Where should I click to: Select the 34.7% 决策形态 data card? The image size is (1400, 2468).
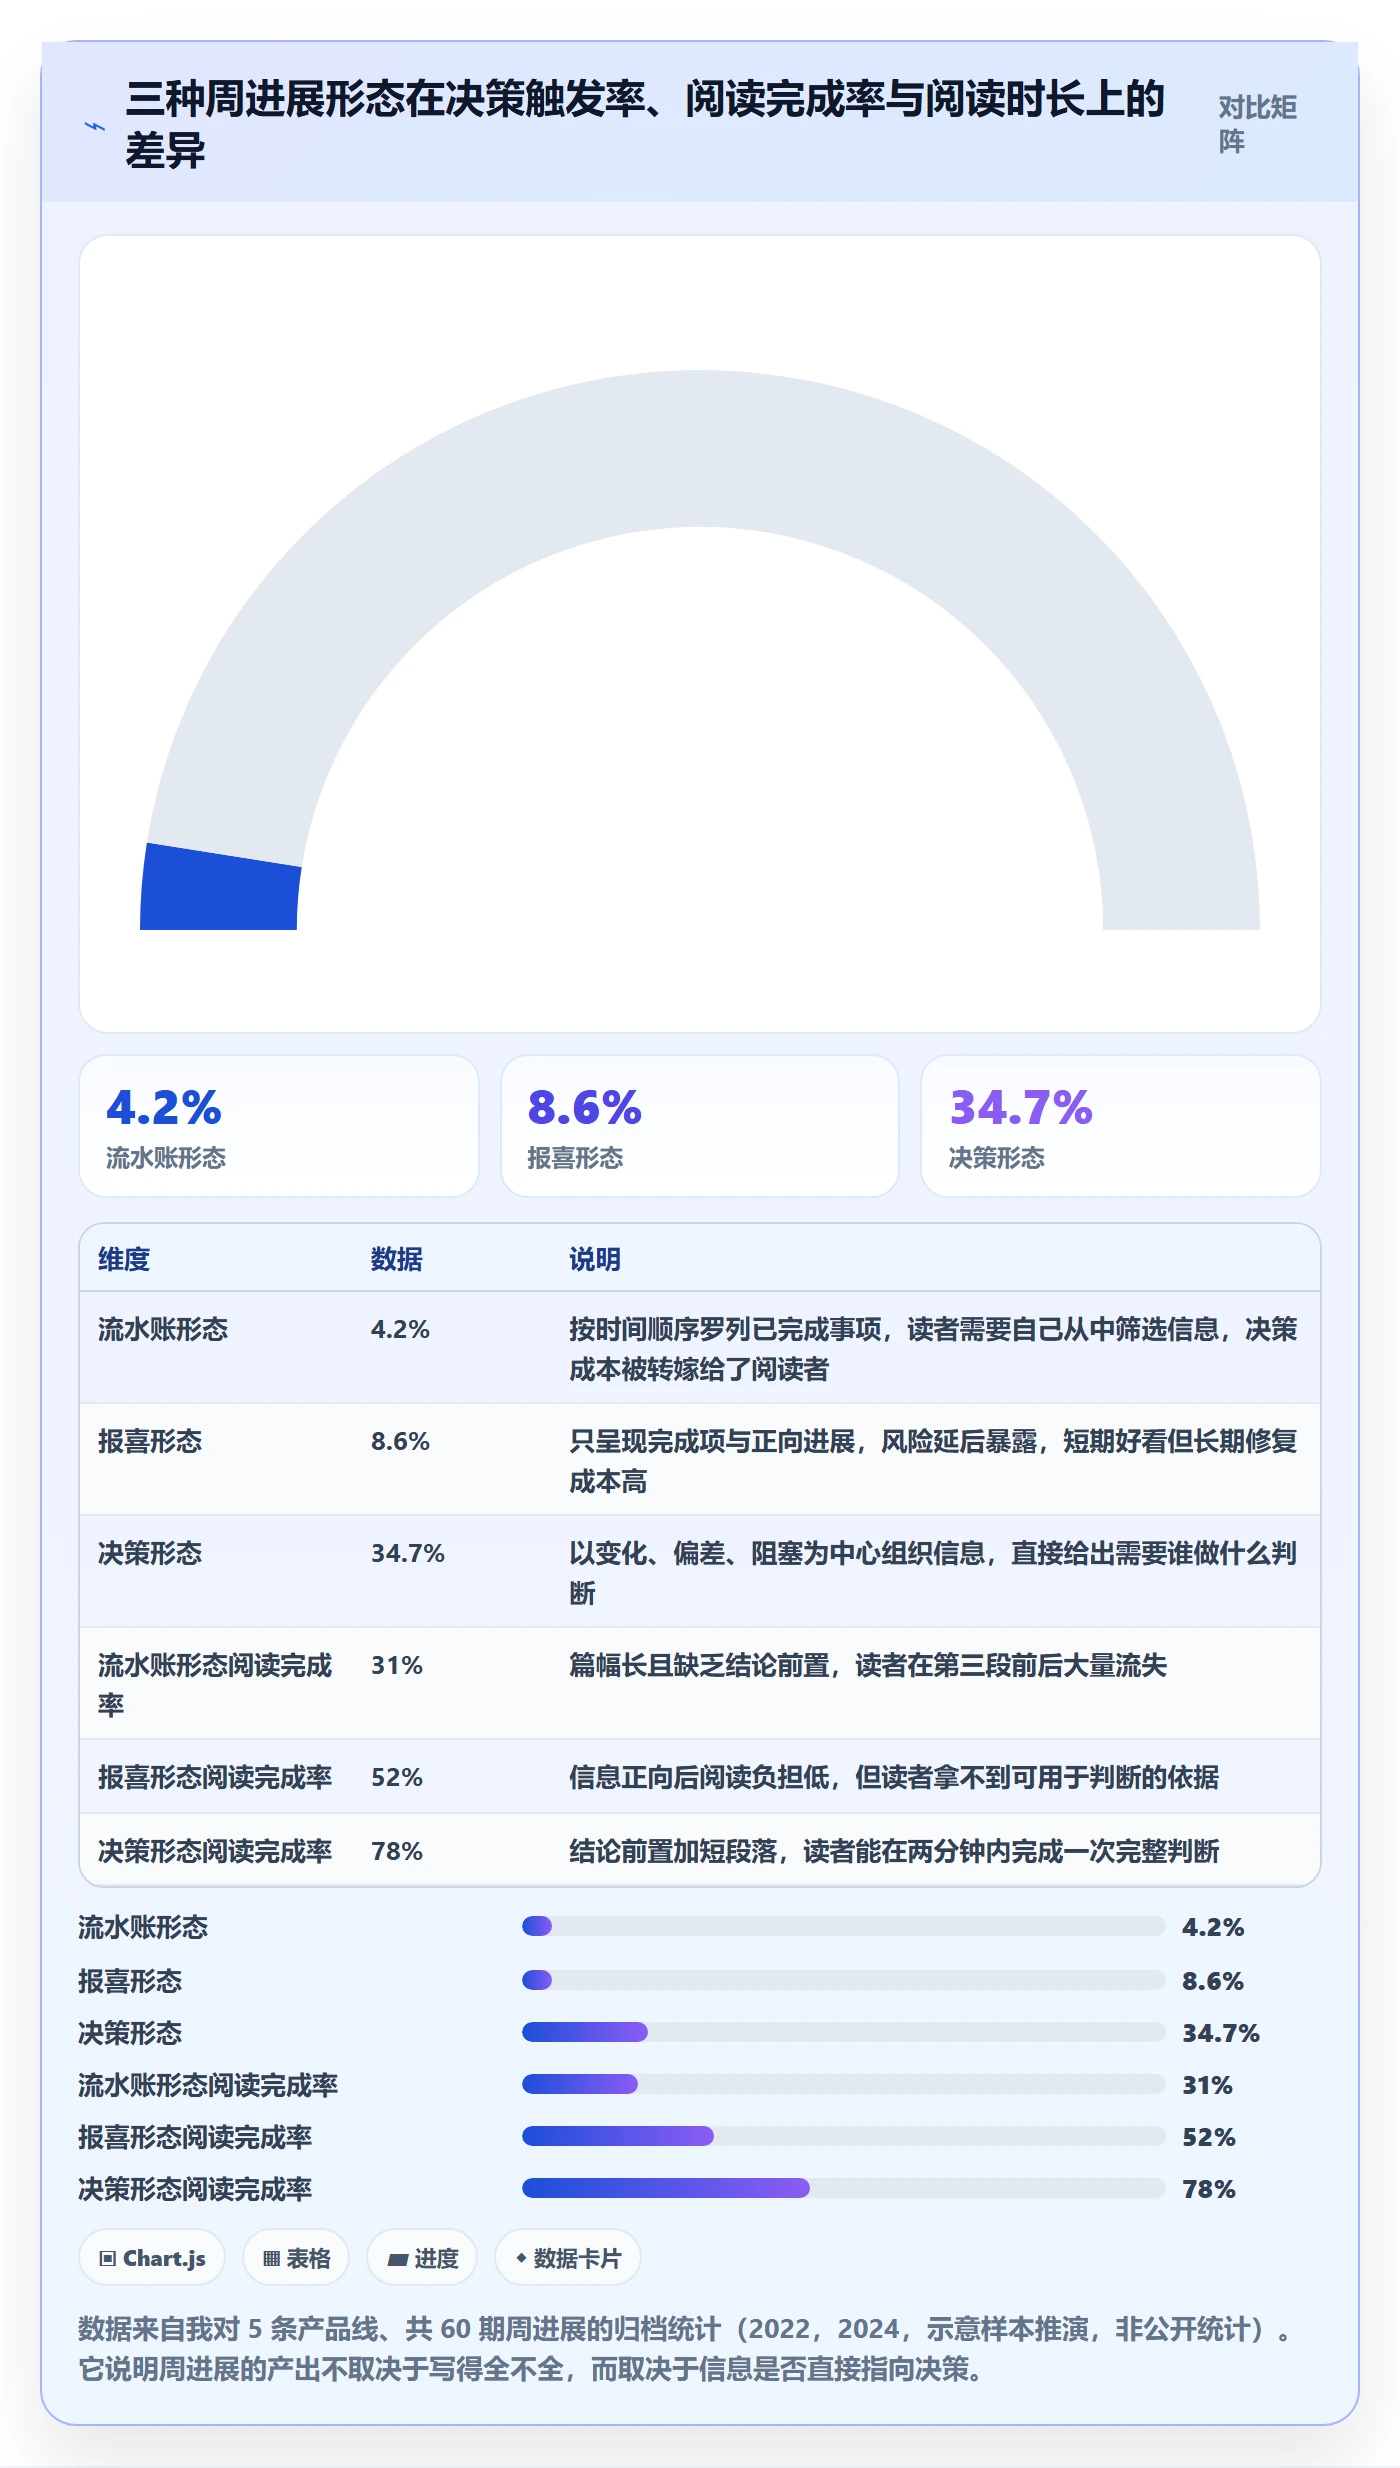point(1121,1126)
